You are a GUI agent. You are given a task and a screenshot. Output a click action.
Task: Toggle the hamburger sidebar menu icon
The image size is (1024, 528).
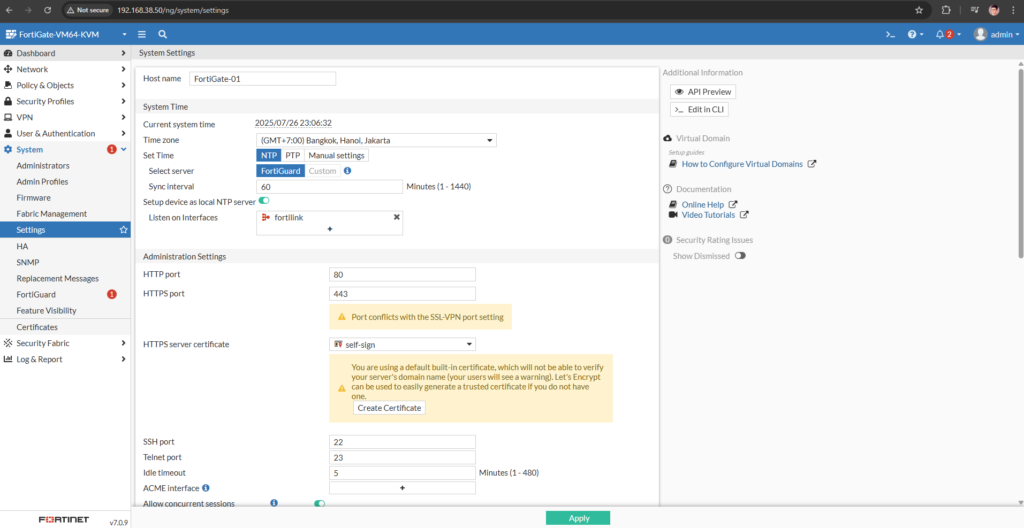coord(142,34)
